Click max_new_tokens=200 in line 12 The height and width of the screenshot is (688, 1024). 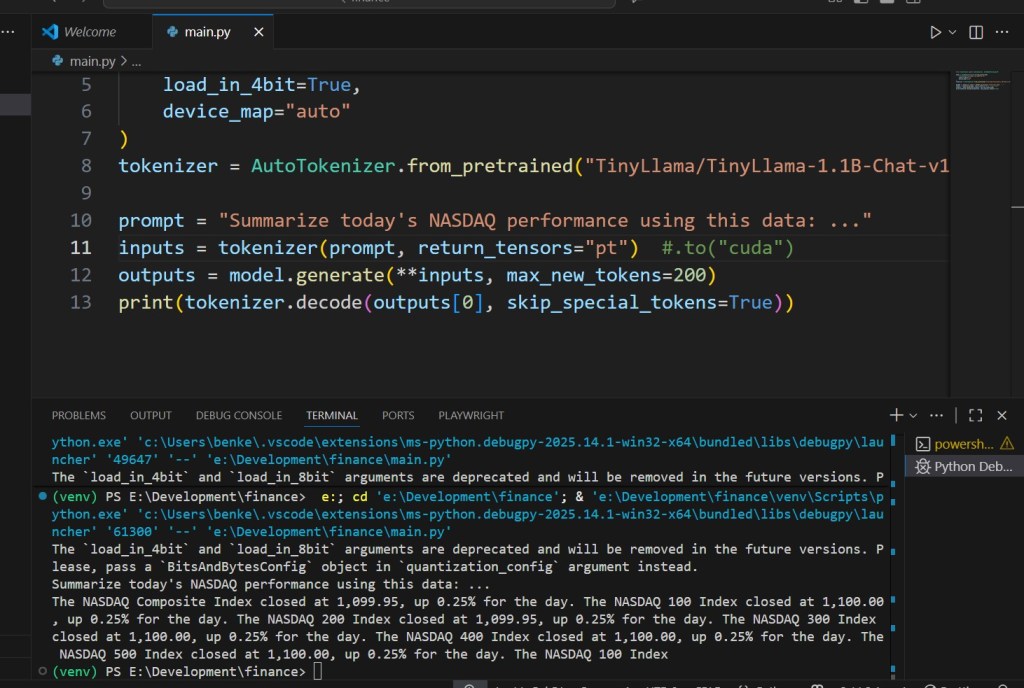point(605,275)
